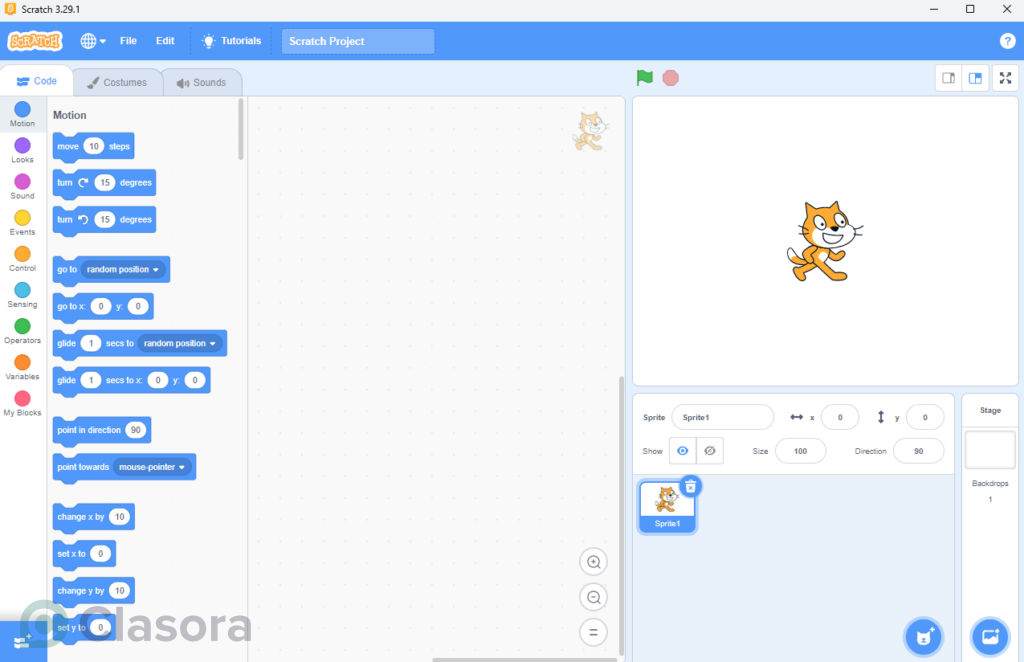Screen dimensions: 1024x662
Task: Show the sprite using the eye icon
Action: point(682,451)
